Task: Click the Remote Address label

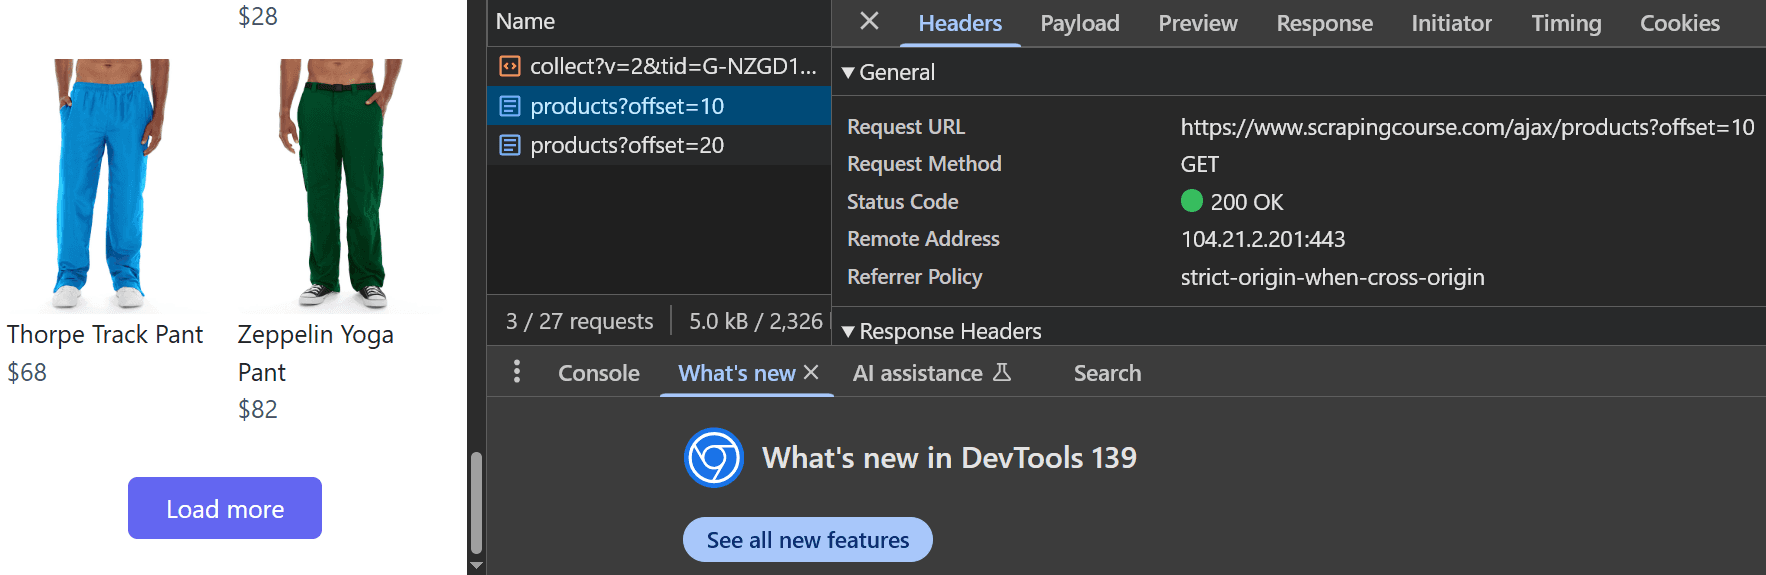Action: [923, 239]
